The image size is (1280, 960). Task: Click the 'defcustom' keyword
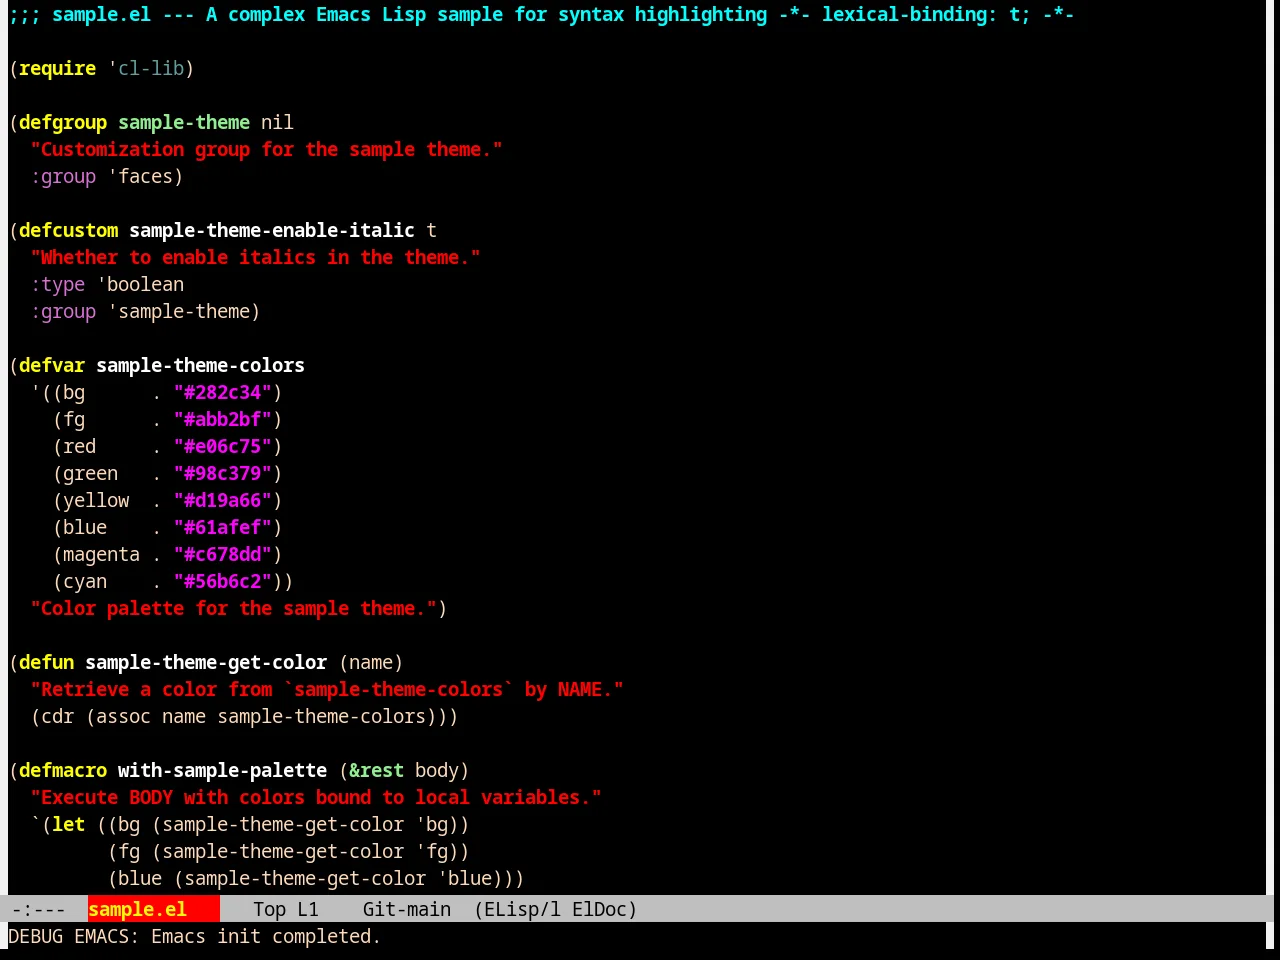pyautogui.click(x=68, y=230)
